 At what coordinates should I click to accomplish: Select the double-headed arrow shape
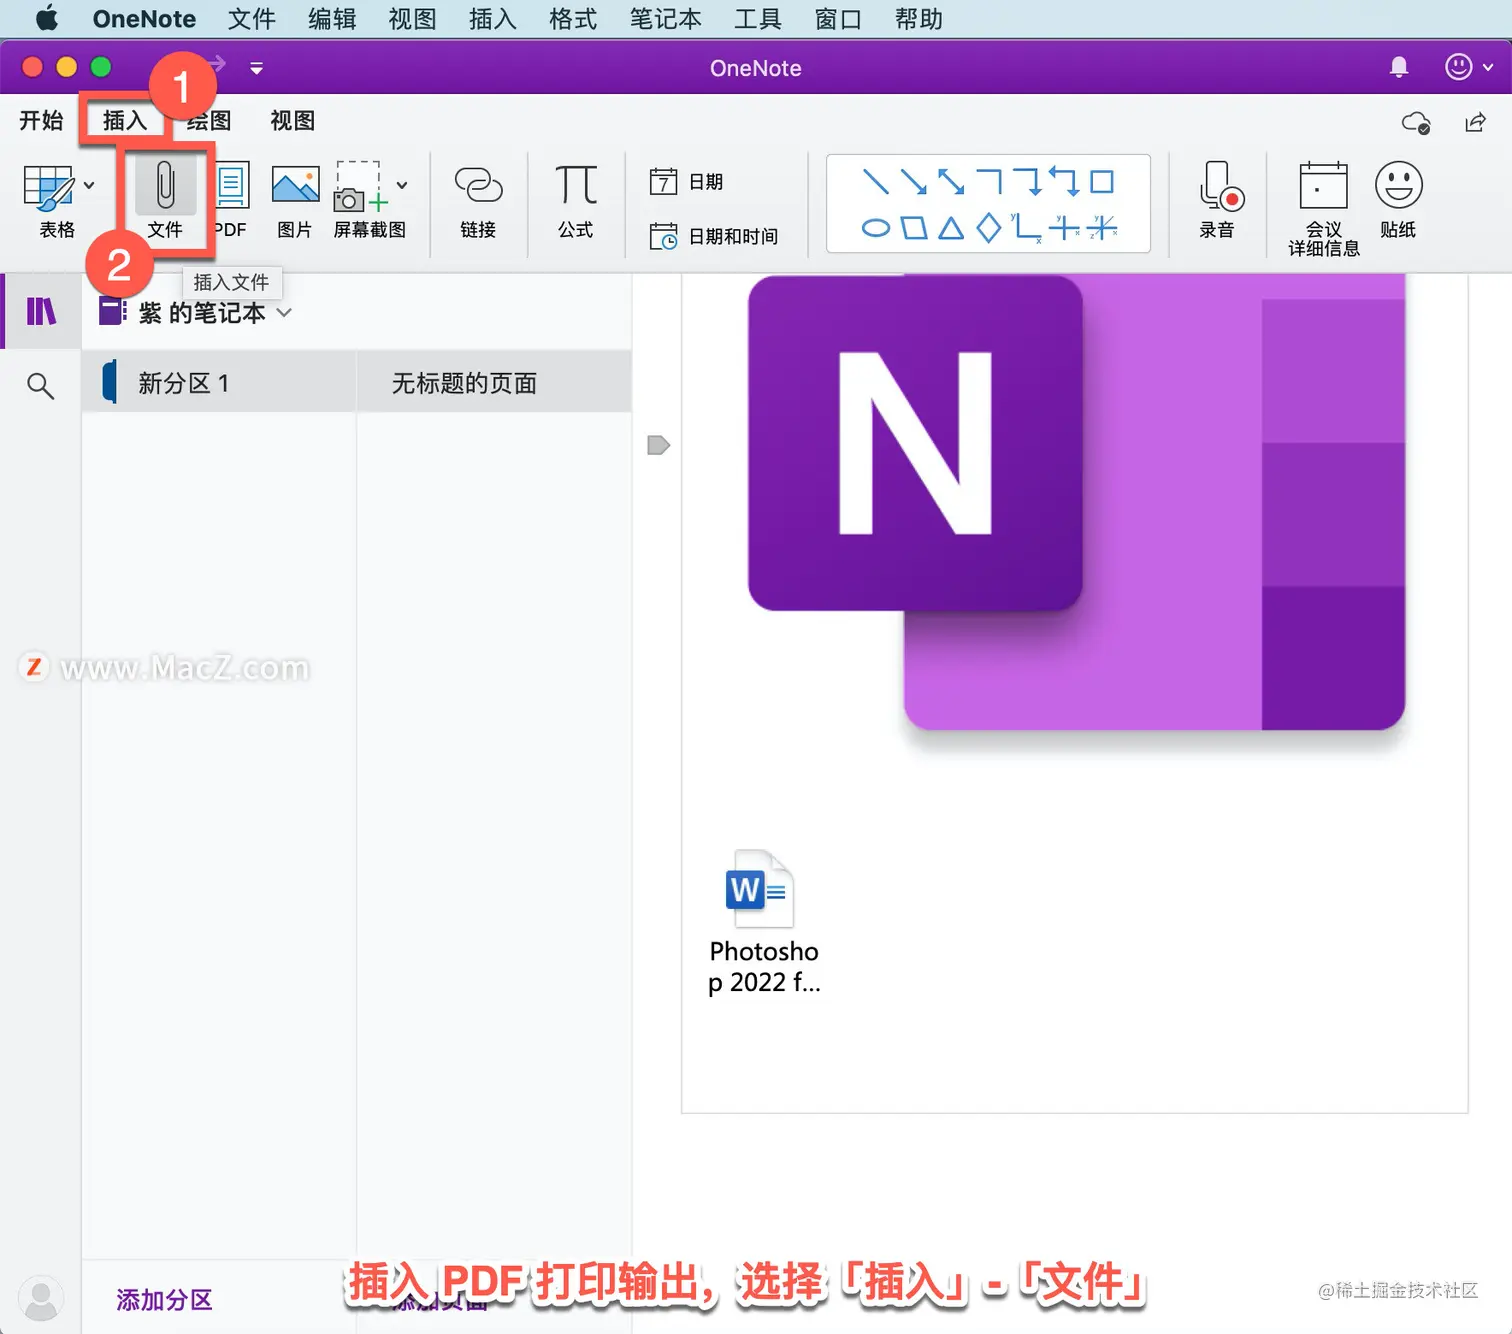(951, 182)
